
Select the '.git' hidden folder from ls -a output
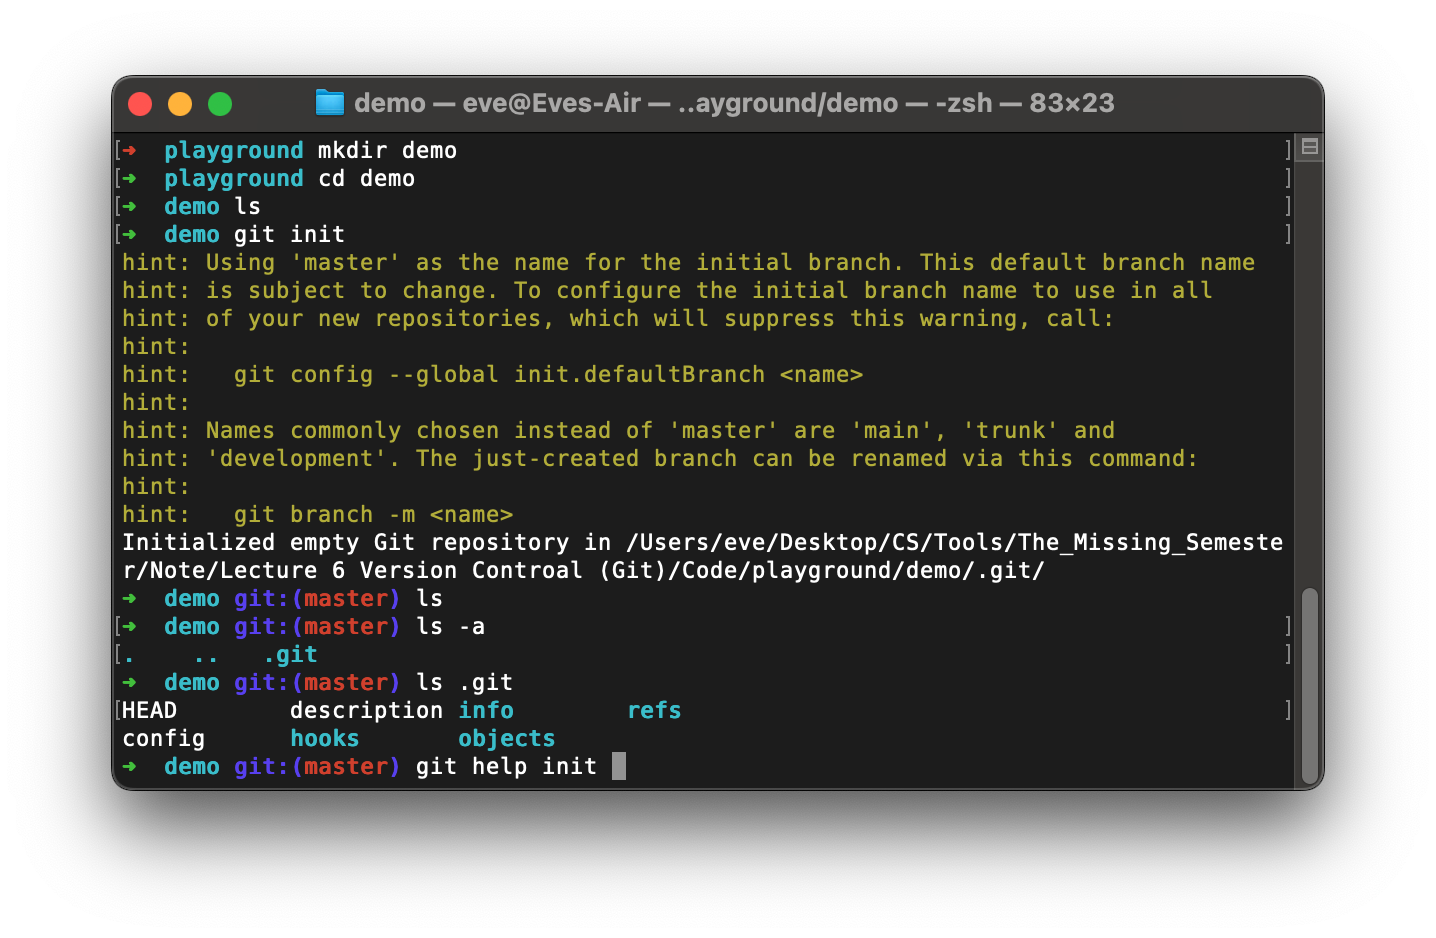(292, 654)
